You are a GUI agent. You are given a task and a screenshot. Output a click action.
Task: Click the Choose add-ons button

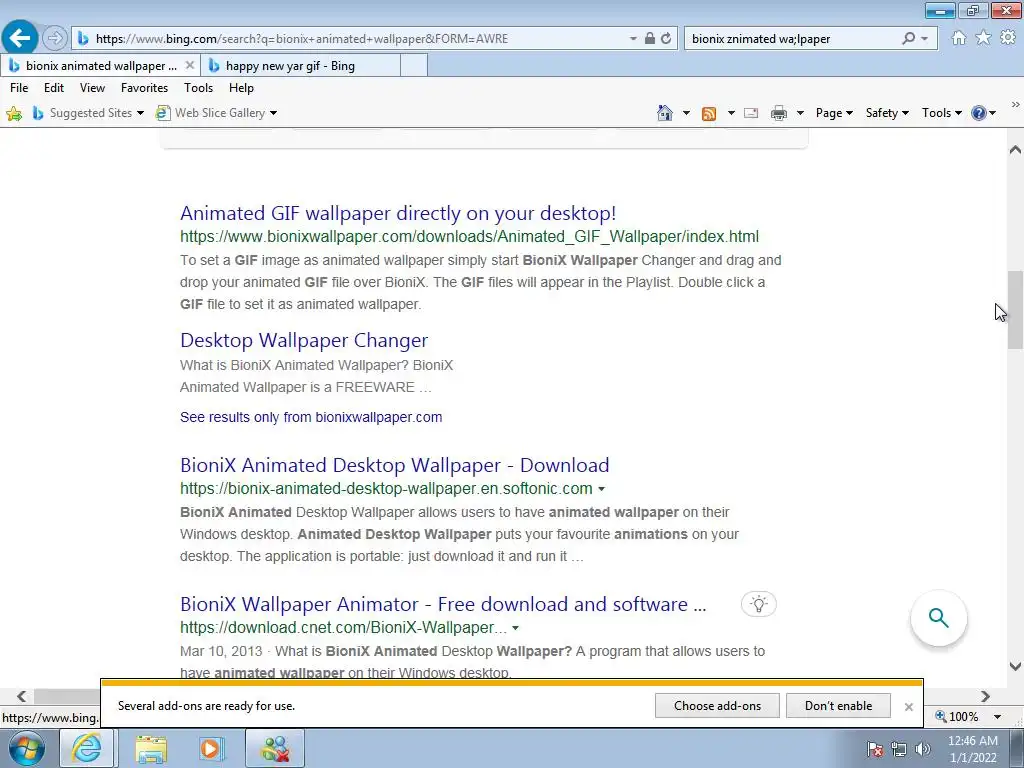(717, 706)
